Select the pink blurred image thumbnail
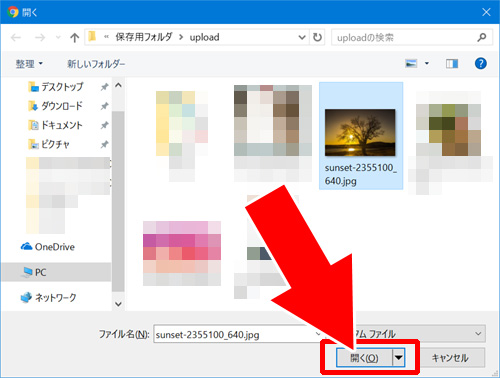 (x=182, y=253)
